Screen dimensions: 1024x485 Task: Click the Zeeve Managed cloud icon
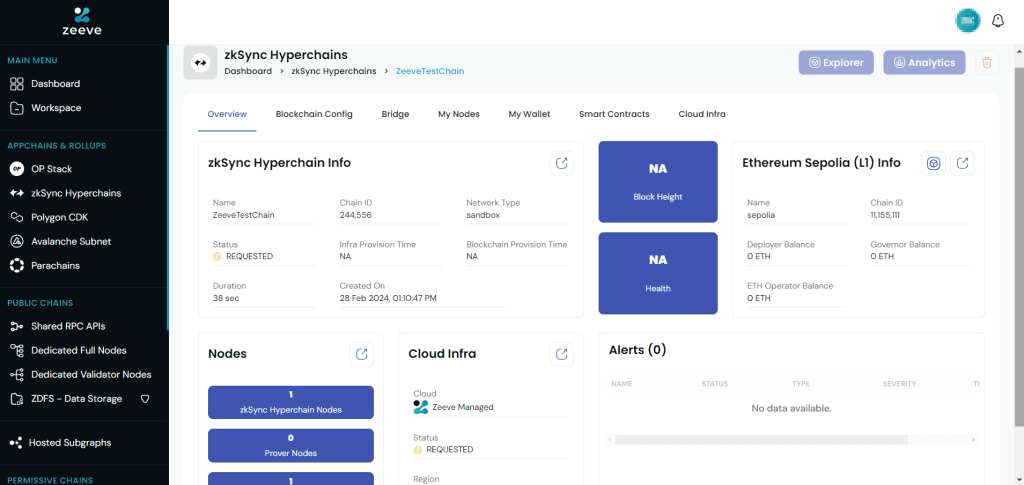click(421, 407)
